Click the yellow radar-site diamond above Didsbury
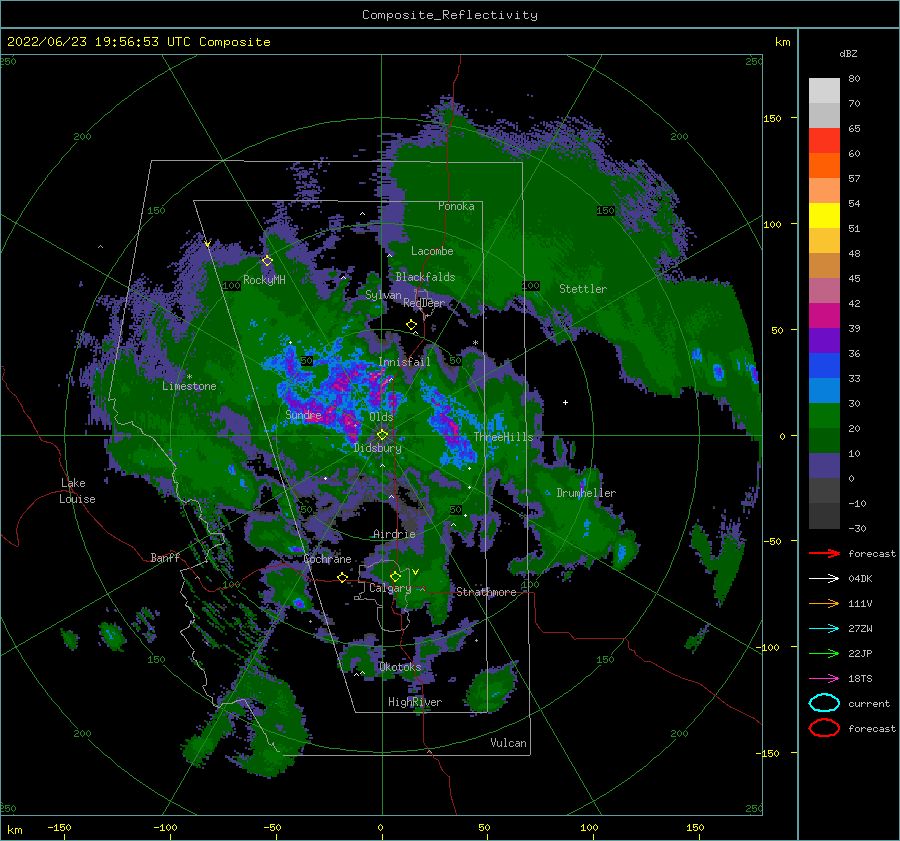Image resolution: width=900 pixels, height=841 pixels. pyautogui.click(x=382, y=435)
